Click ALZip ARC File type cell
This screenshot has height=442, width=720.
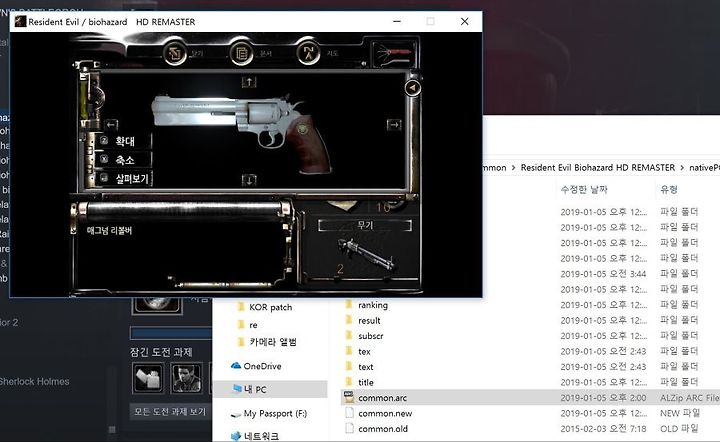[690, 398]
